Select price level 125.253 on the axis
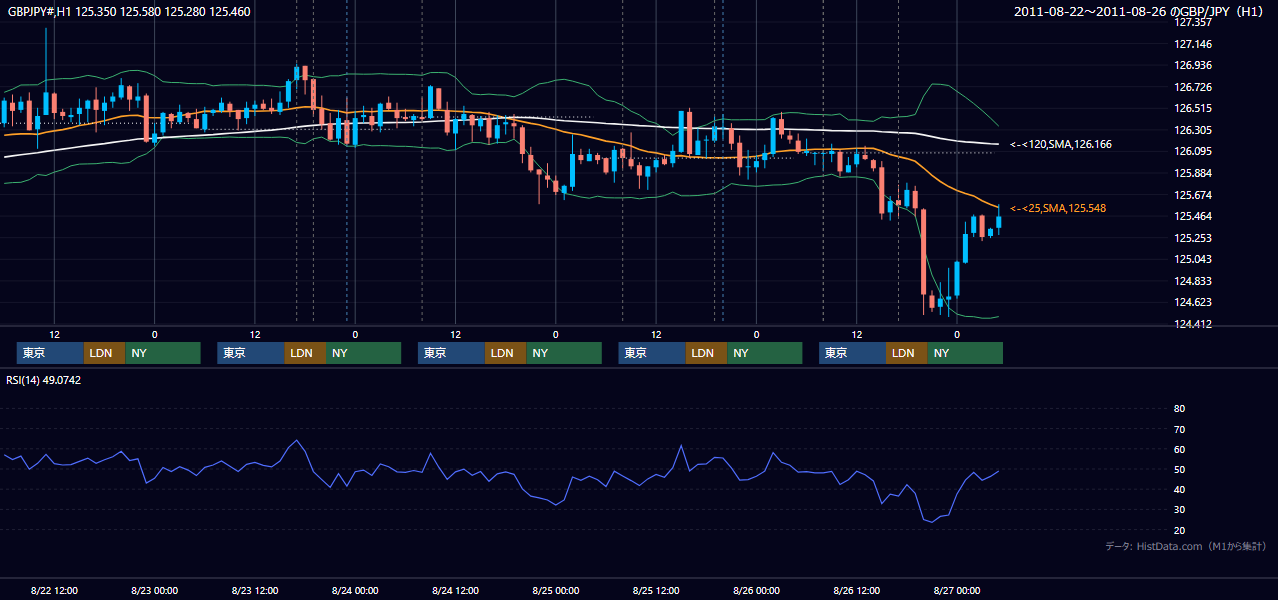This screenshot has width=1278, height=600. point(1193,238)
